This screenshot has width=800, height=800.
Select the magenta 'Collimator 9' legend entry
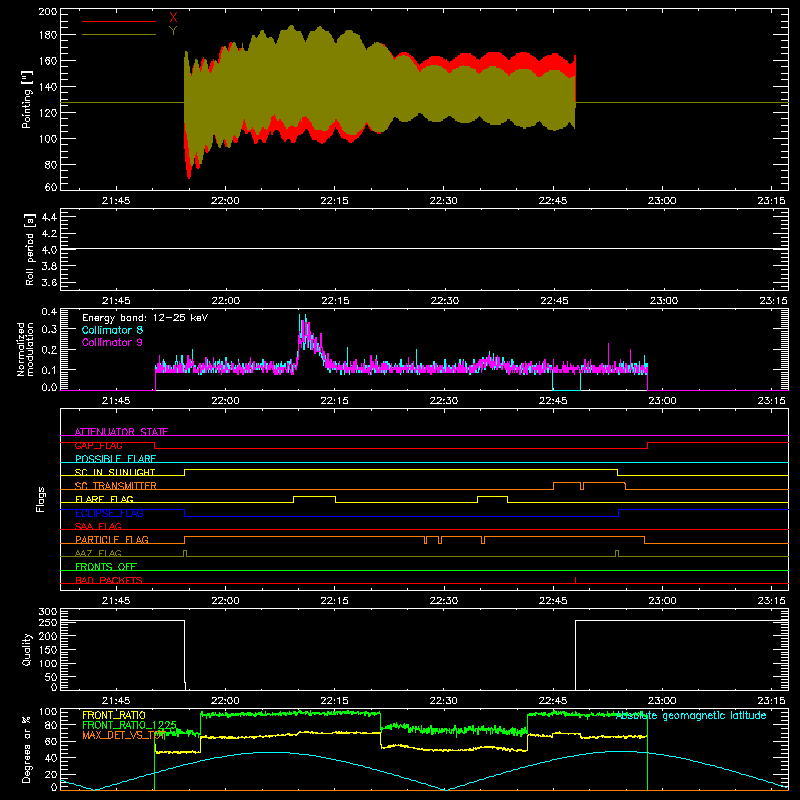[x=112, y=342]
